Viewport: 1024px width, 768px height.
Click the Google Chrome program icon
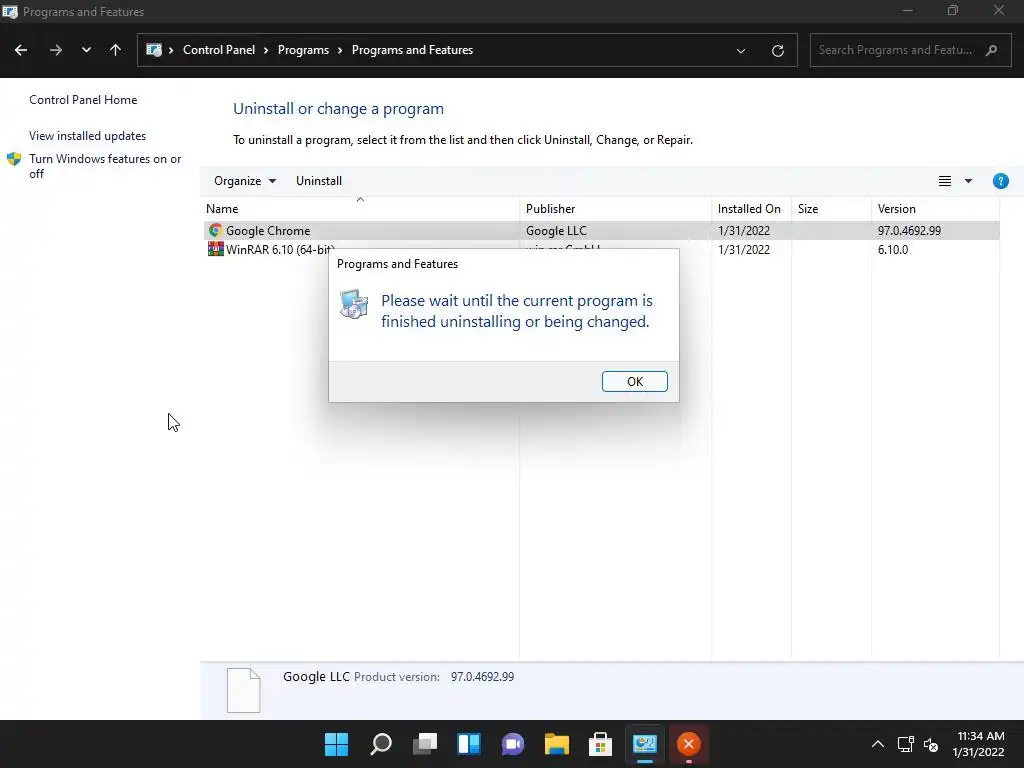tap(216, 231)
